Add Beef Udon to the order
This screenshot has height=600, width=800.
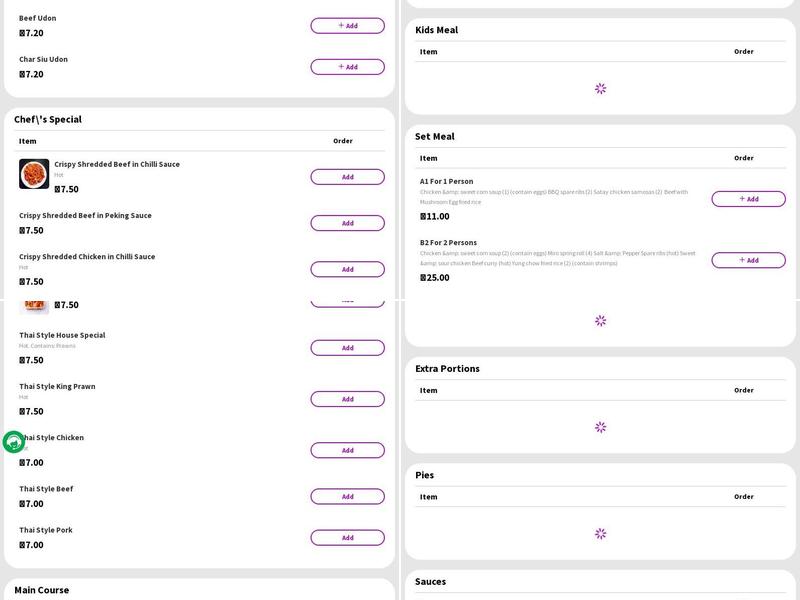tap(347, 26)
